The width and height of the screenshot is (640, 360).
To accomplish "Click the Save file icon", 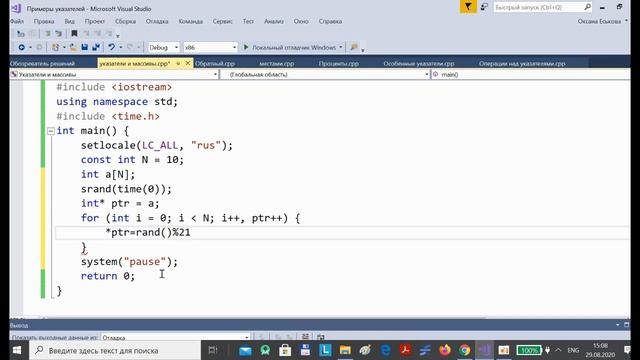I will [x=84, y=47].
